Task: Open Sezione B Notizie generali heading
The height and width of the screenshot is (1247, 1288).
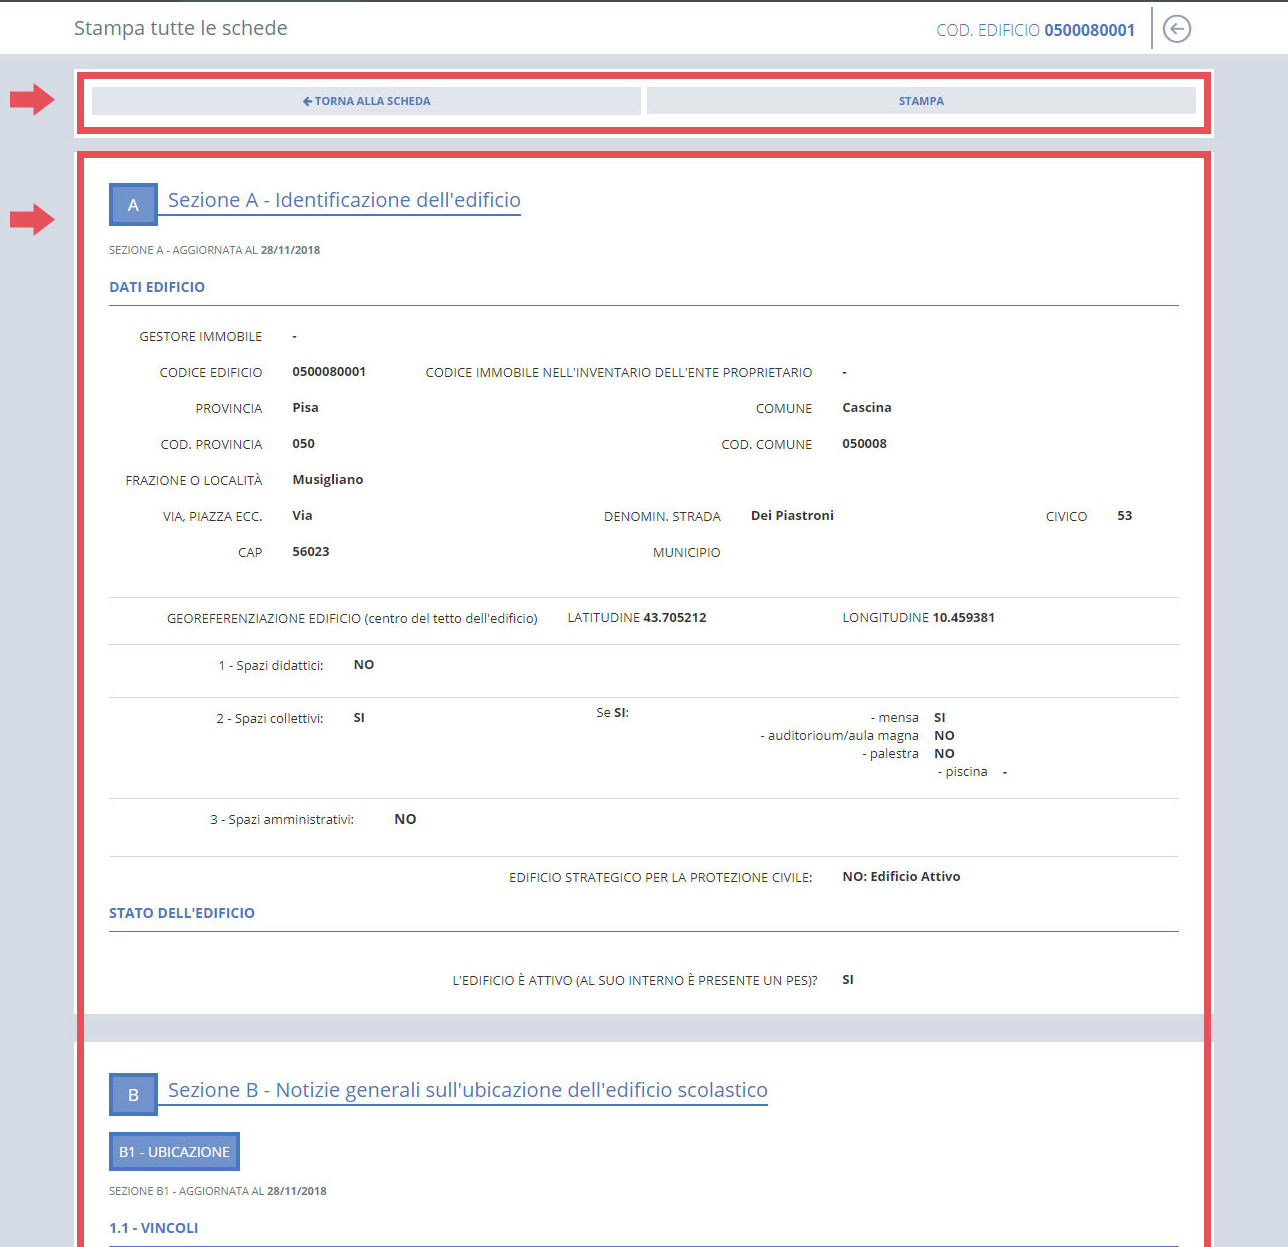Action: click(x=467, y=1090)
